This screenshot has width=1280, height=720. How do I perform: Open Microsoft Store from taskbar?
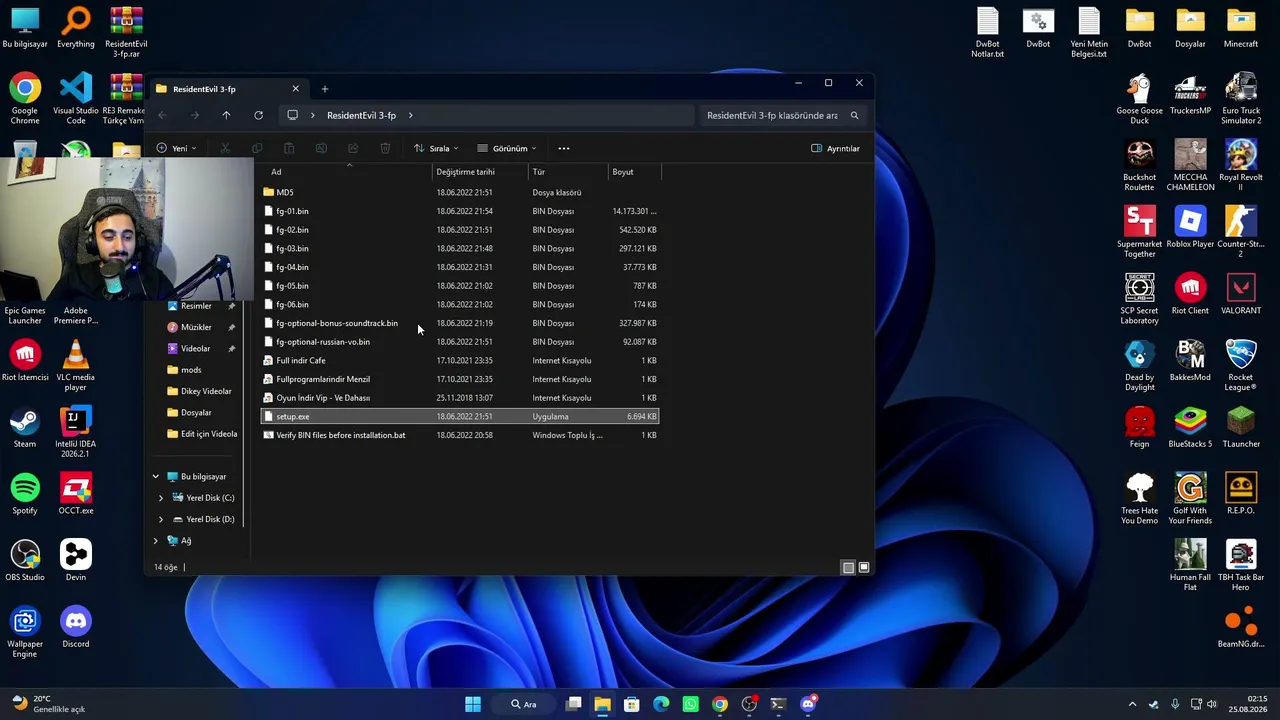pyautogui.click(x=632, y=704)
